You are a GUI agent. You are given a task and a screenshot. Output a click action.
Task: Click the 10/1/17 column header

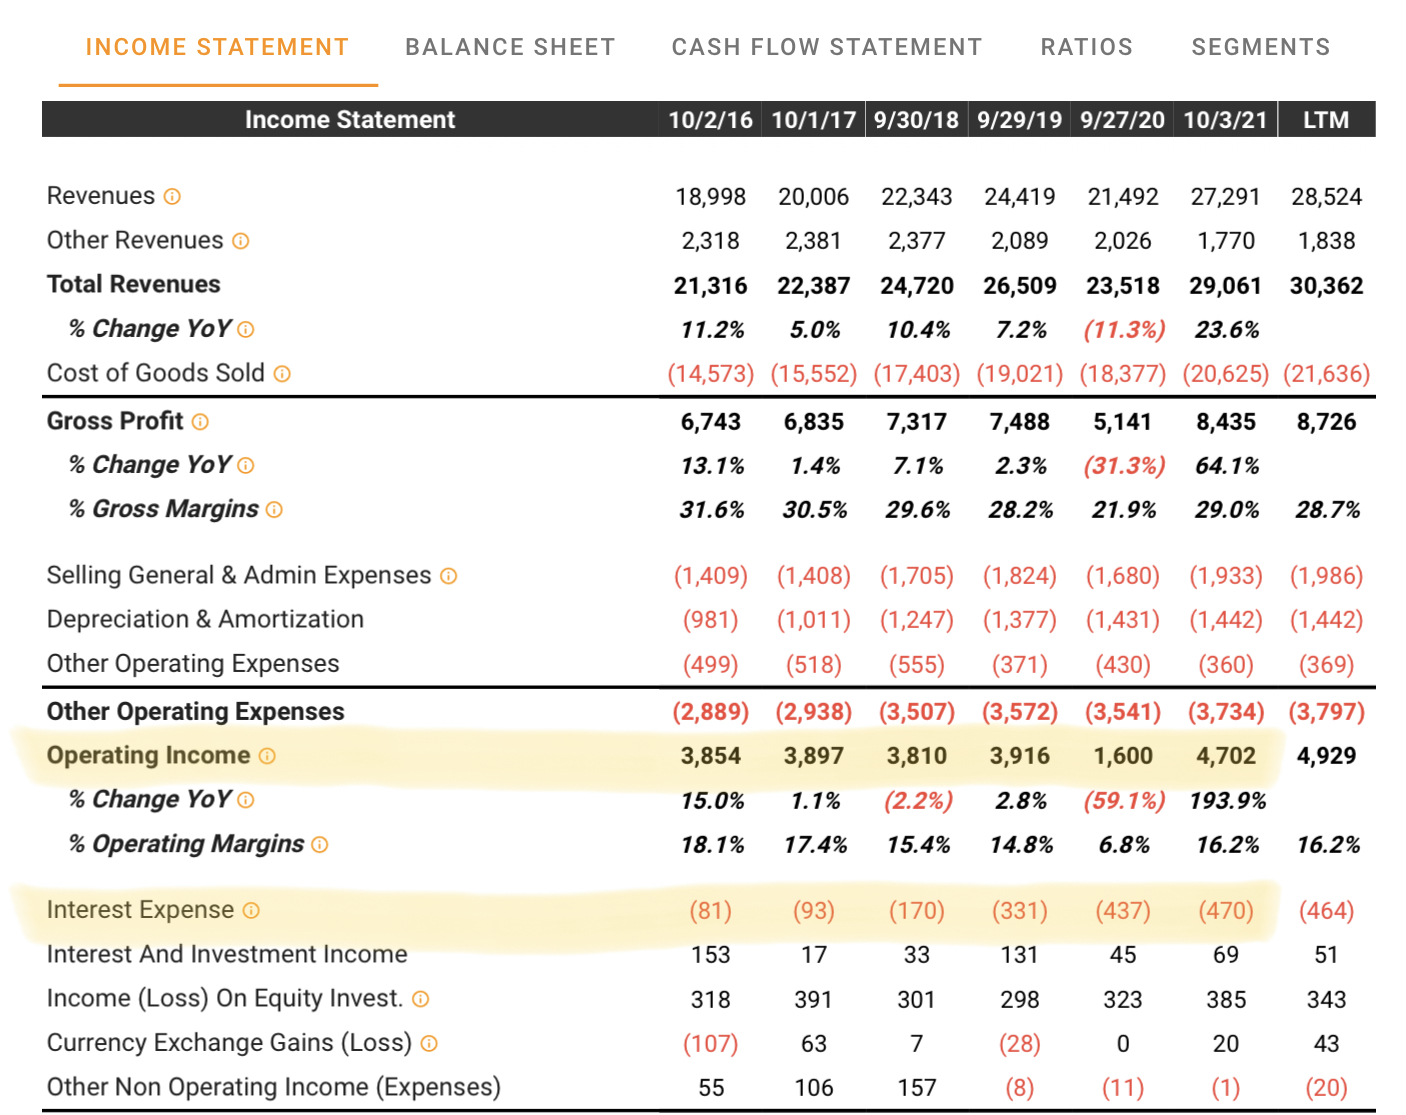point(813,120)
